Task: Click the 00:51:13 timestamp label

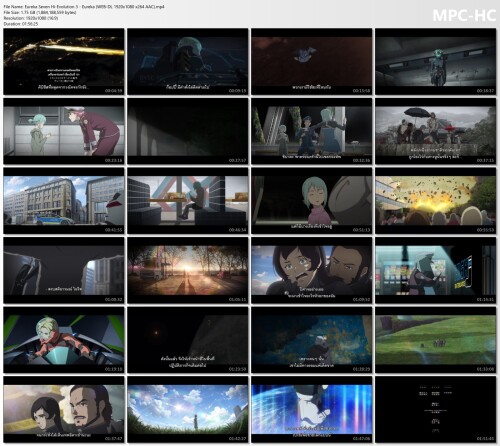Action: tap(361, 230)
